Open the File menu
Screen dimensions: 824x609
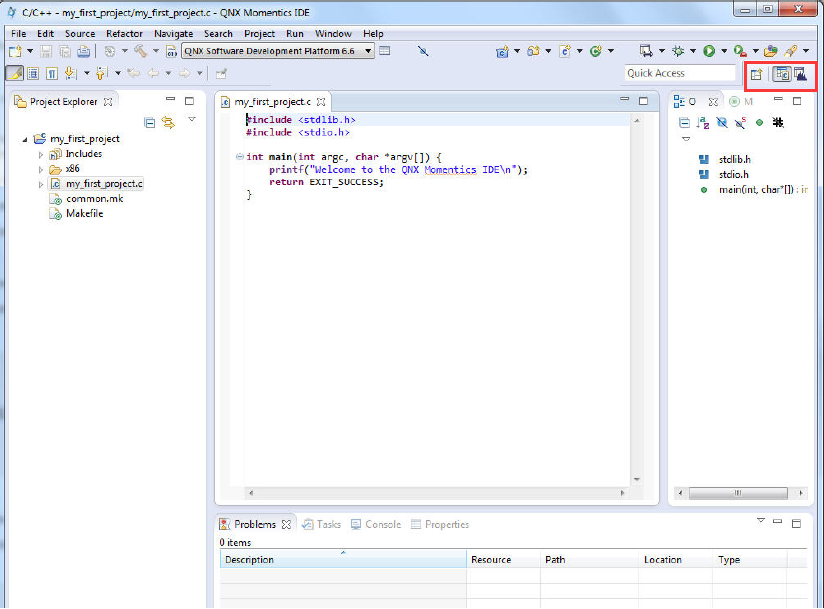pos(18,34)
